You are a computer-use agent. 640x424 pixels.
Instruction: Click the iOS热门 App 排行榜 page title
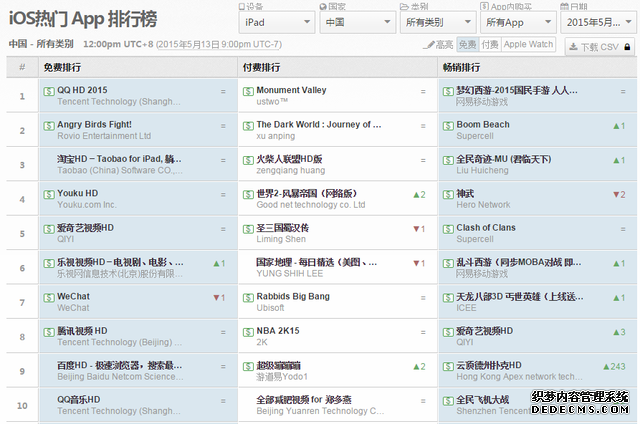click(83, 19)
